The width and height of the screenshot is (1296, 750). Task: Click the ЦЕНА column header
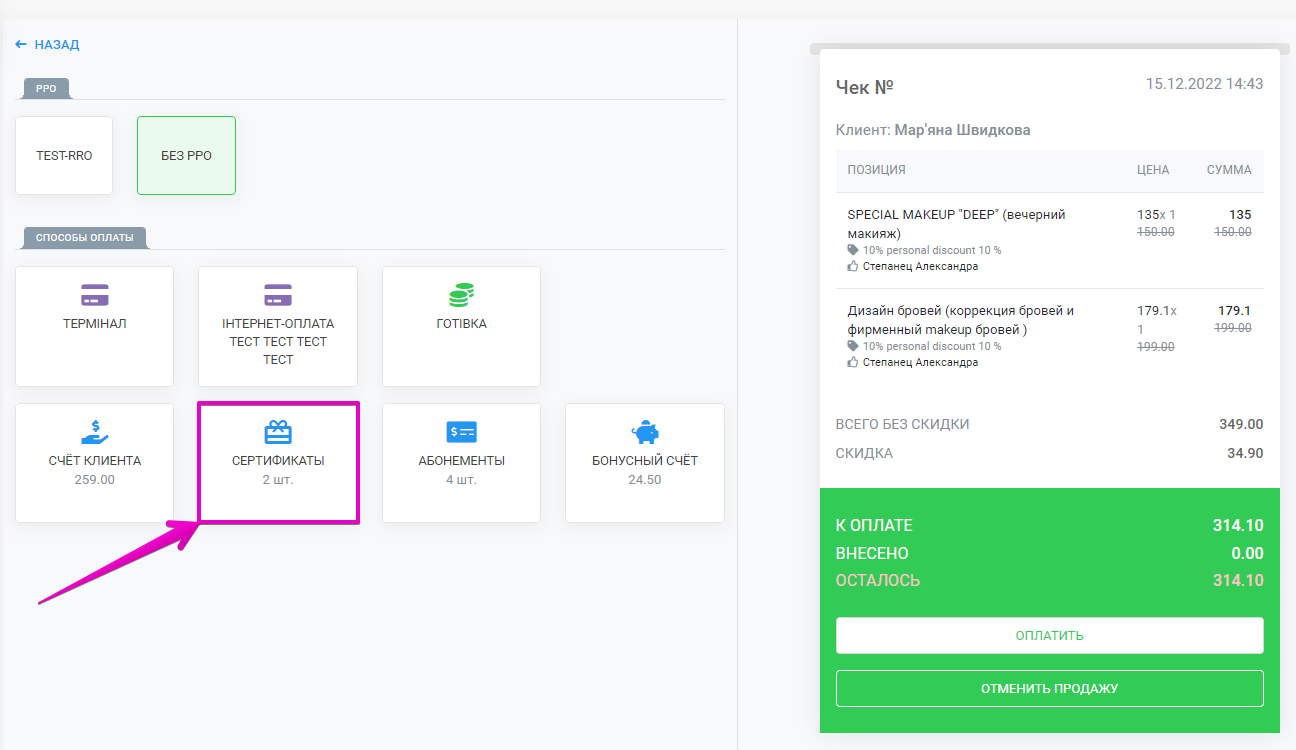(1153, 170)
